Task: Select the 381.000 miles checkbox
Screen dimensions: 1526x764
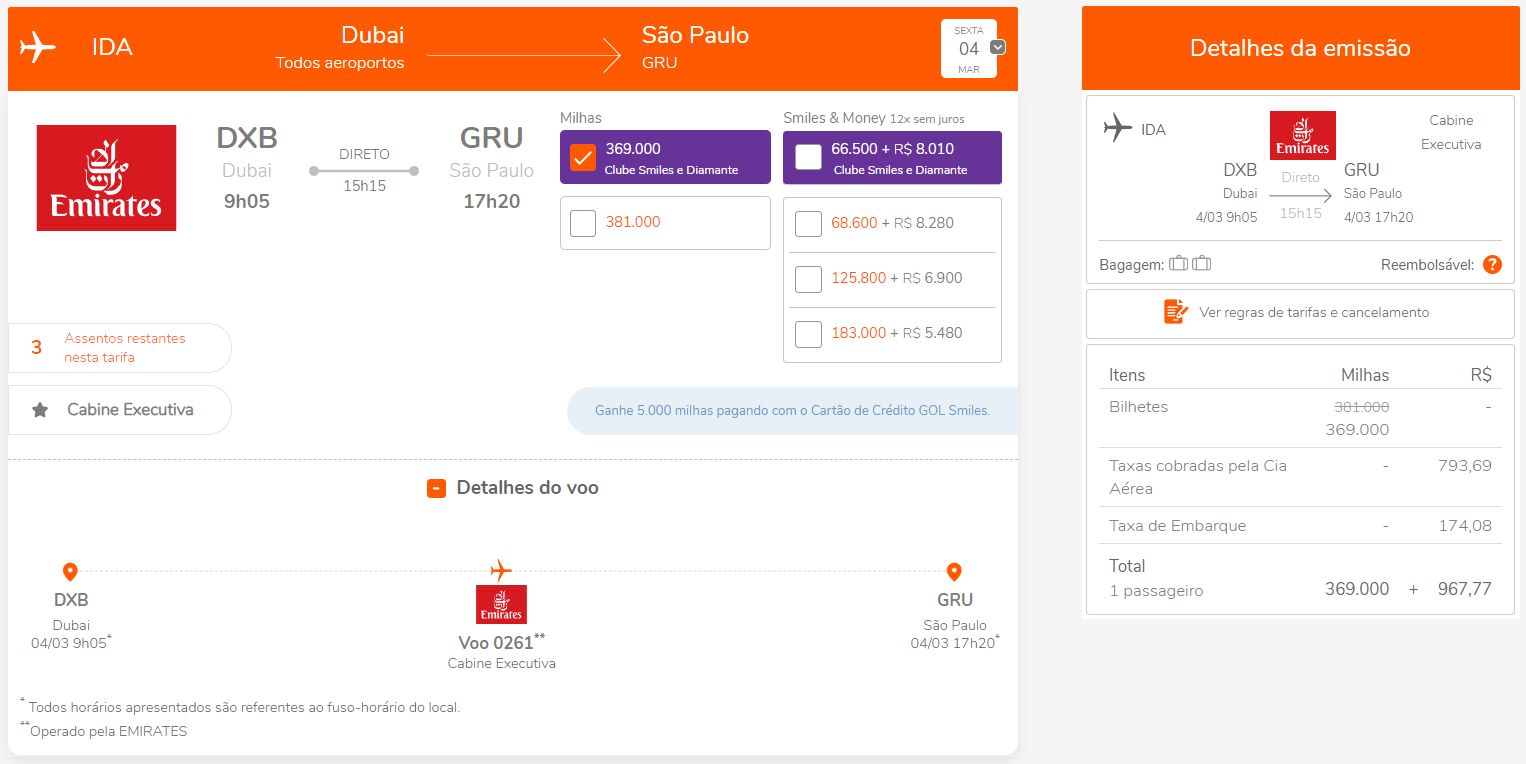Action: point(583,223)
